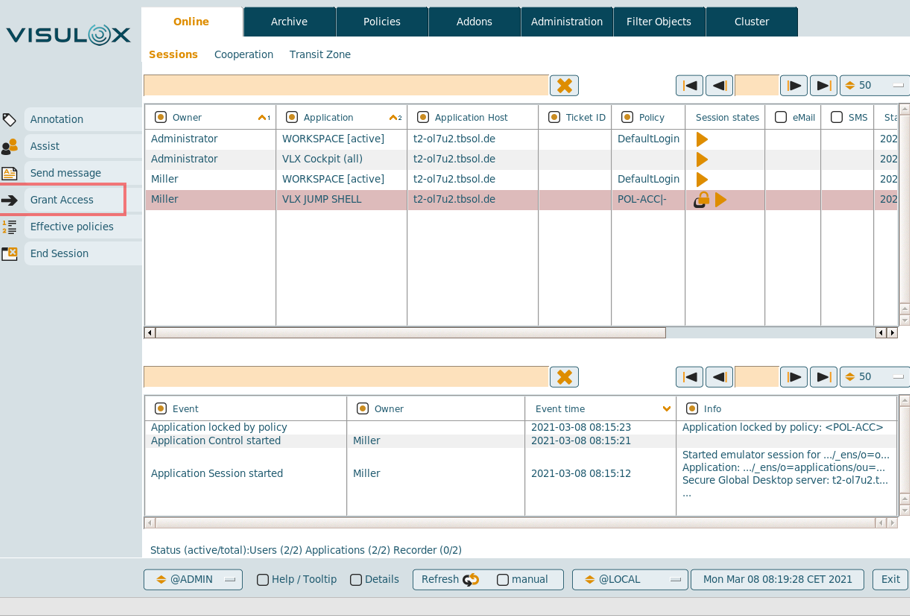Enable the Help / Tooltip checkbox
Screen dimensions: 910x616
pos(263,580)
